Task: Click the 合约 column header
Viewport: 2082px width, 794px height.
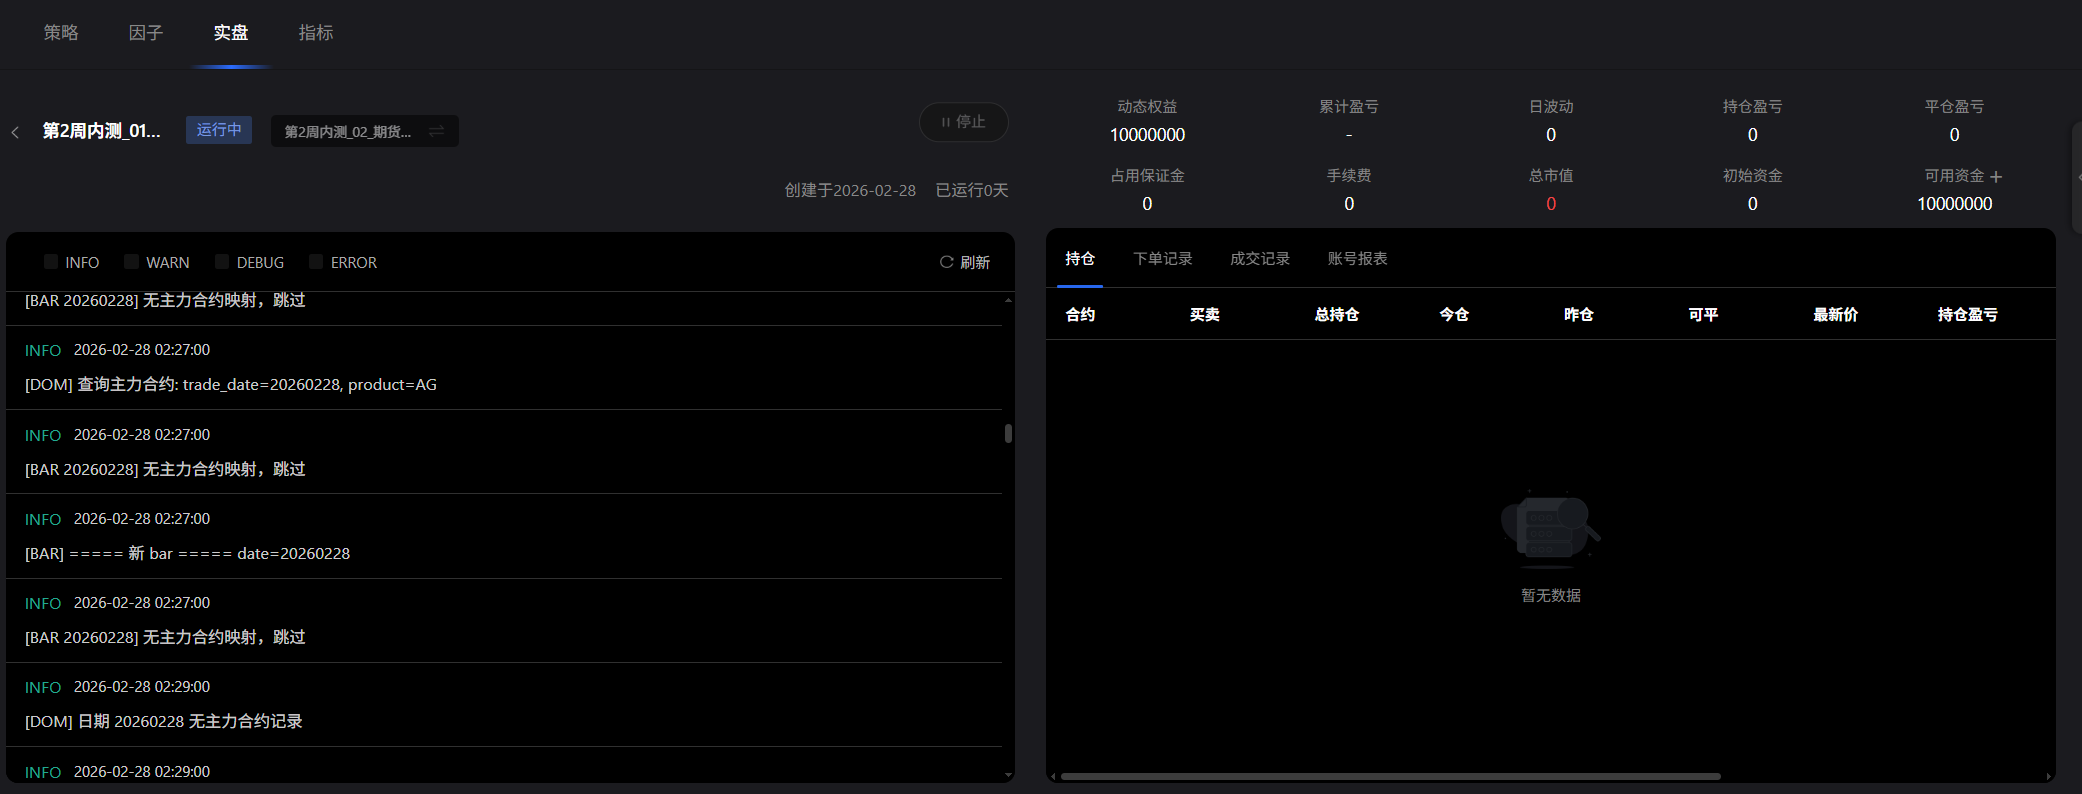Action: [1080, 315]
